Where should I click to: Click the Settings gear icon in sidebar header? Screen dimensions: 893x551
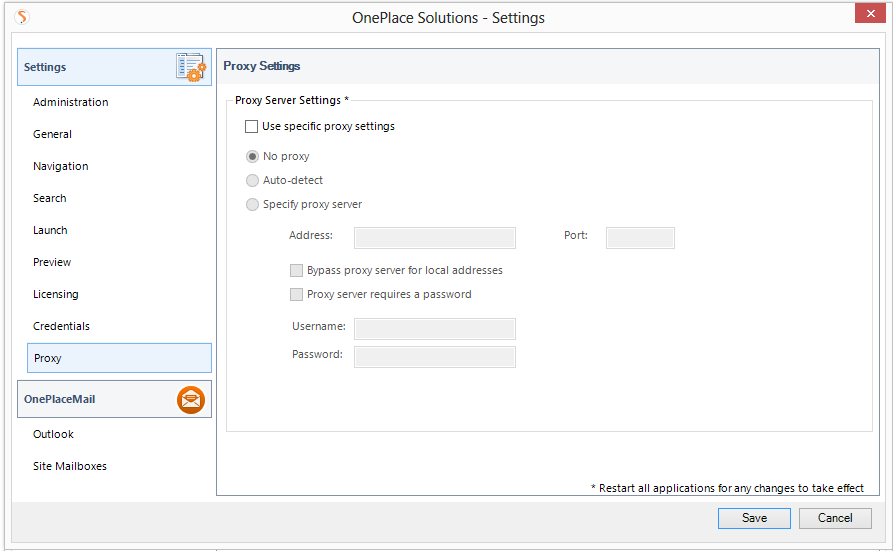coord(190,67)
